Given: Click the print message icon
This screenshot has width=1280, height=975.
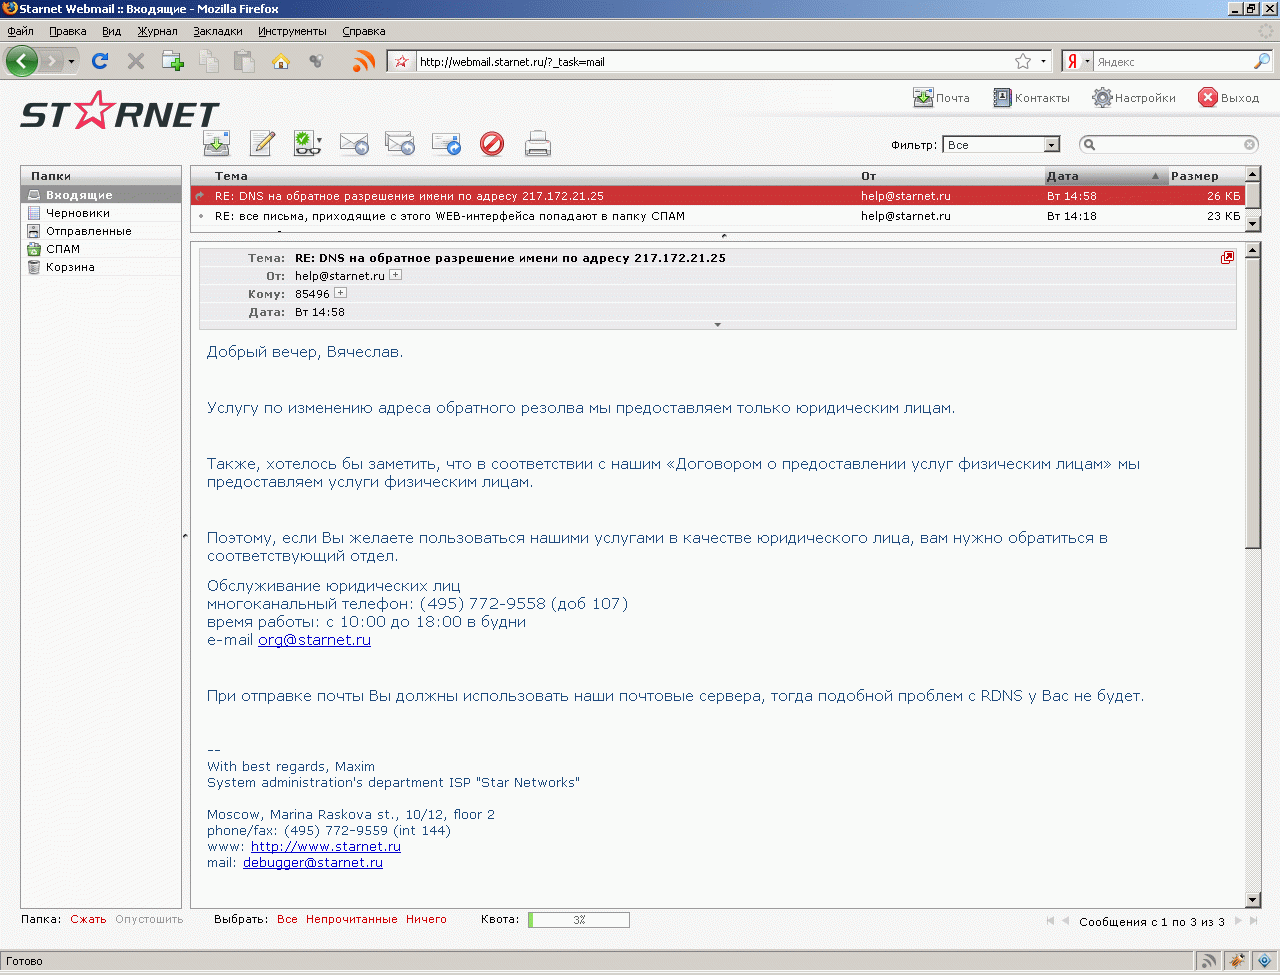Looking at the screenshot, I should click(538, 144).
